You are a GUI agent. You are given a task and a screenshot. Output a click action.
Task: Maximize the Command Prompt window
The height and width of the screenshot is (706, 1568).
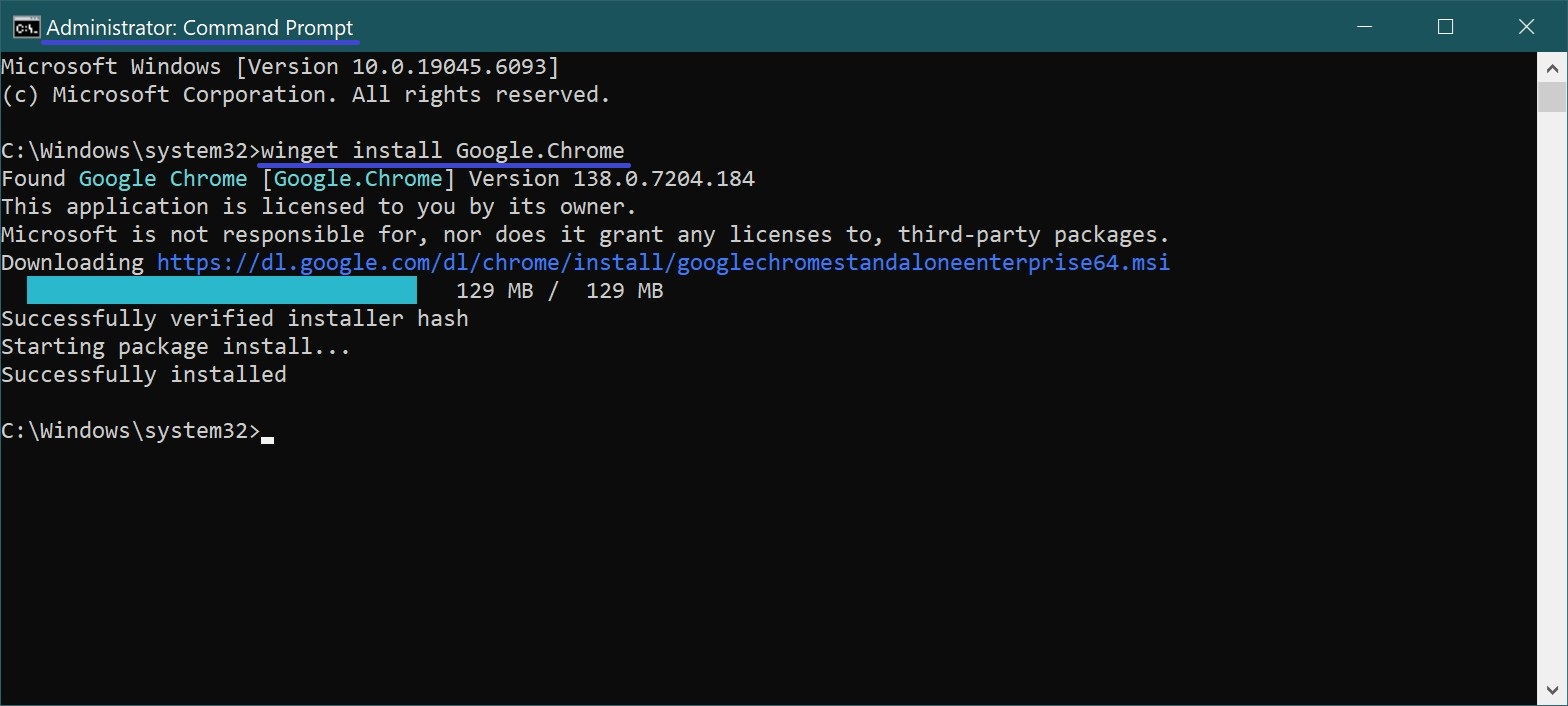tap(1445, 27)
